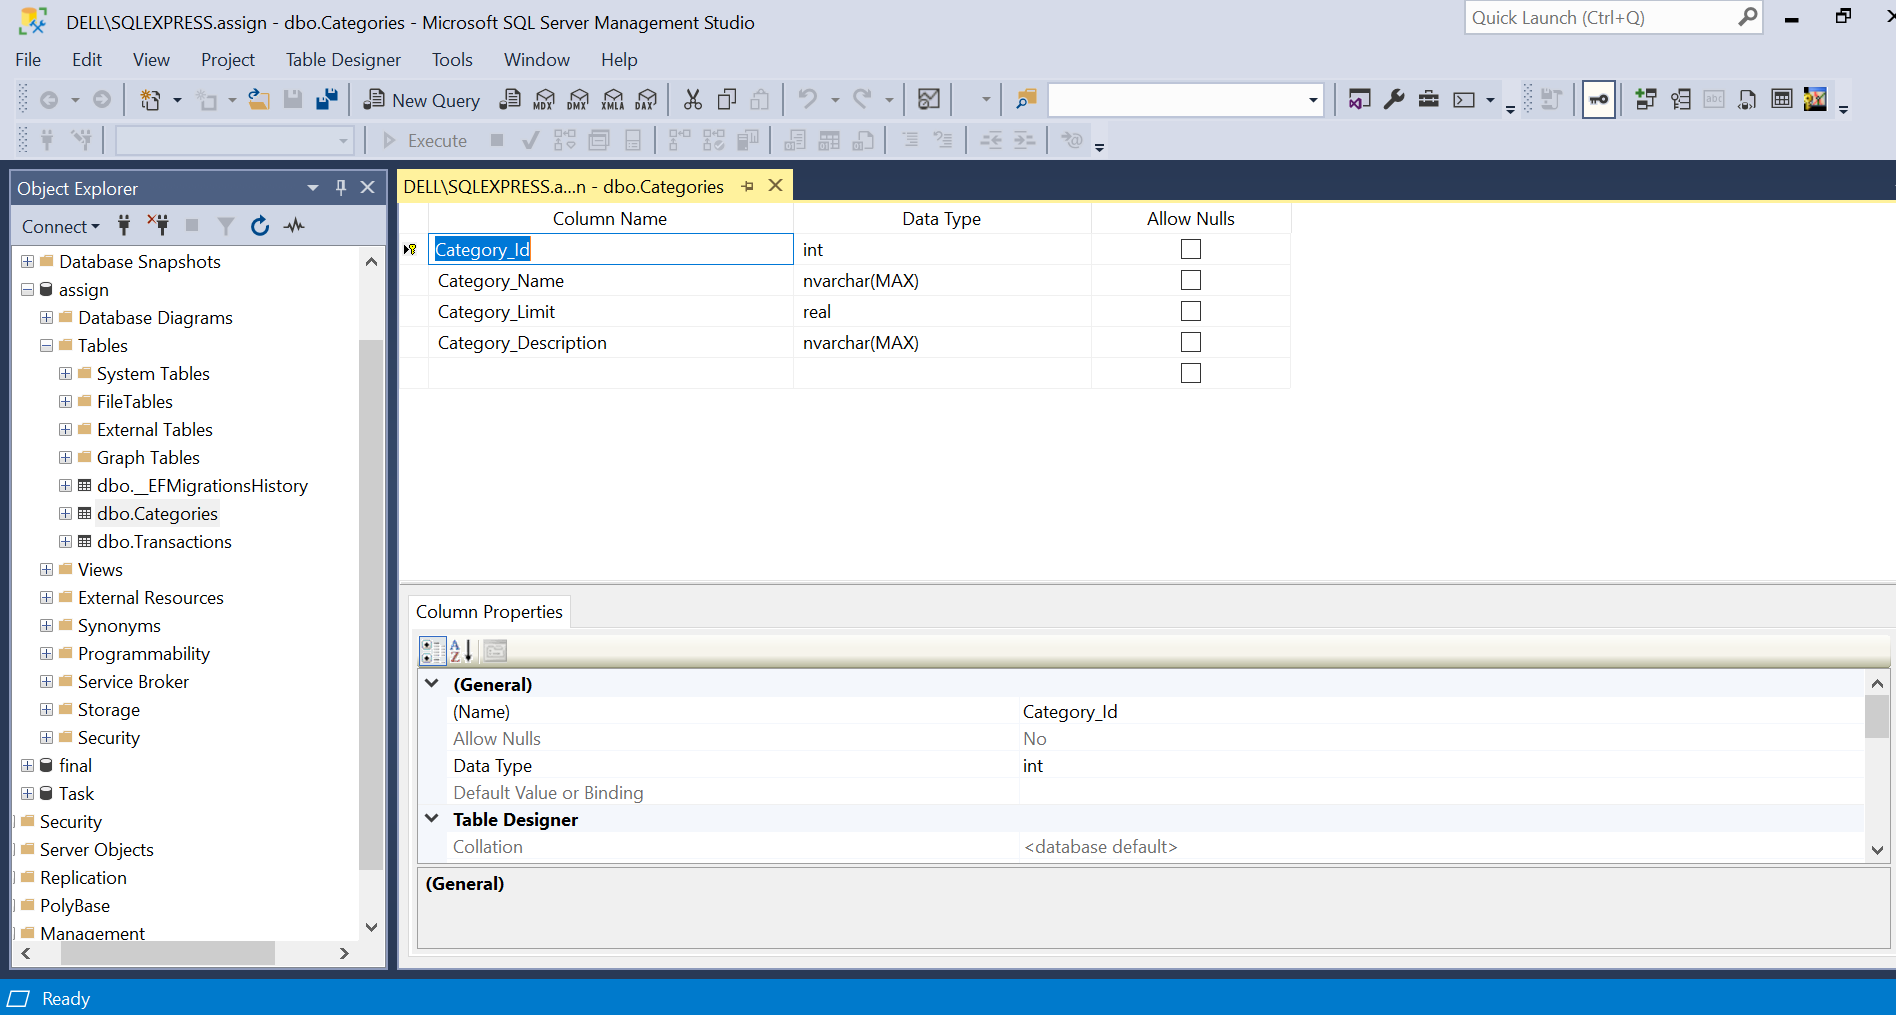Expand the dbo.Transactions table node
This screenshot has width=1896, height=1015.
[65, 542]
